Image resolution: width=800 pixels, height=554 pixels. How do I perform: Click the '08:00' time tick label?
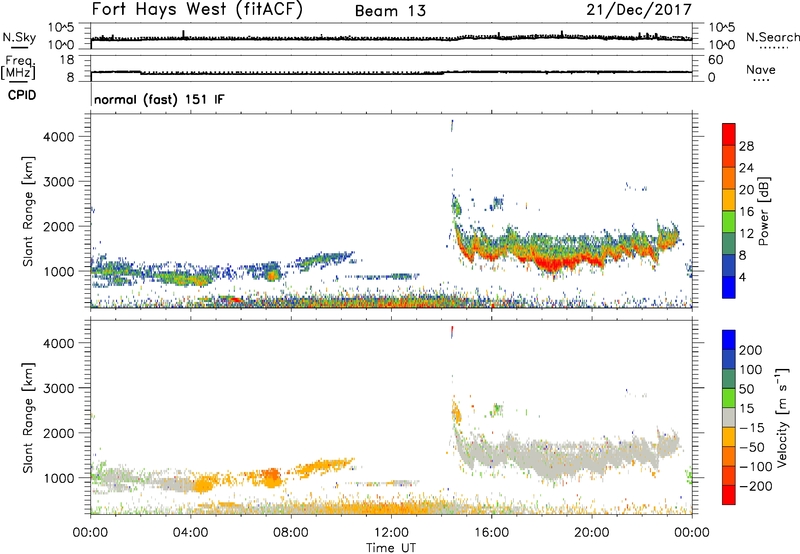point(291,533)
